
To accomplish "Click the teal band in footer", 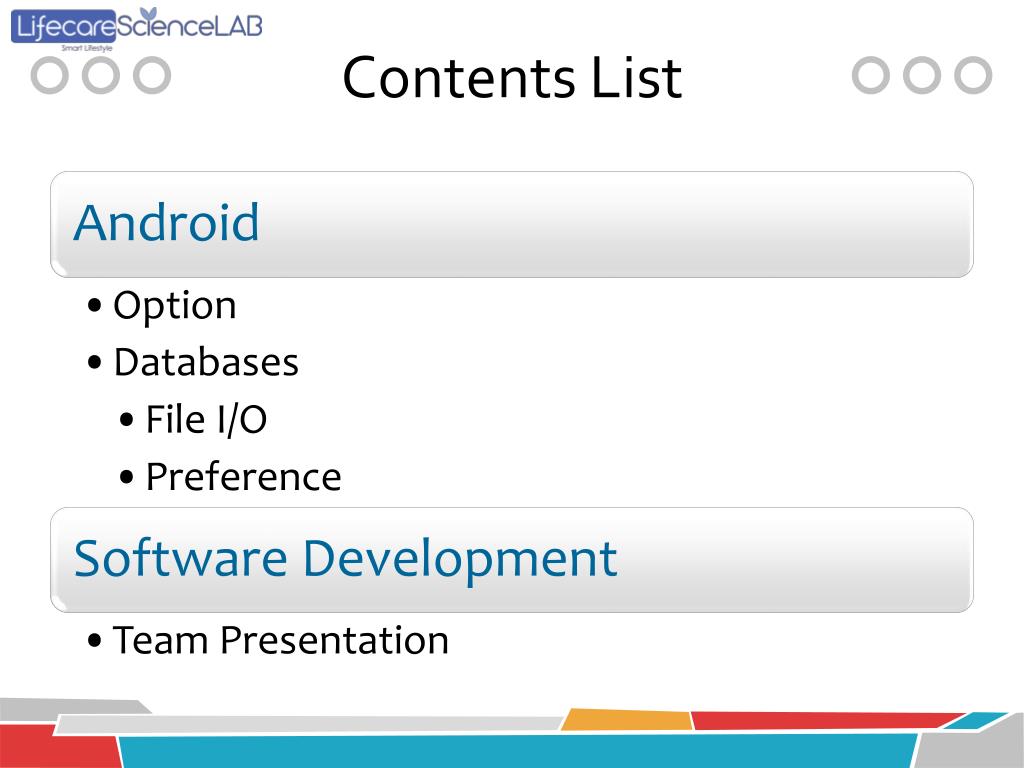I will tap(516, 751).
